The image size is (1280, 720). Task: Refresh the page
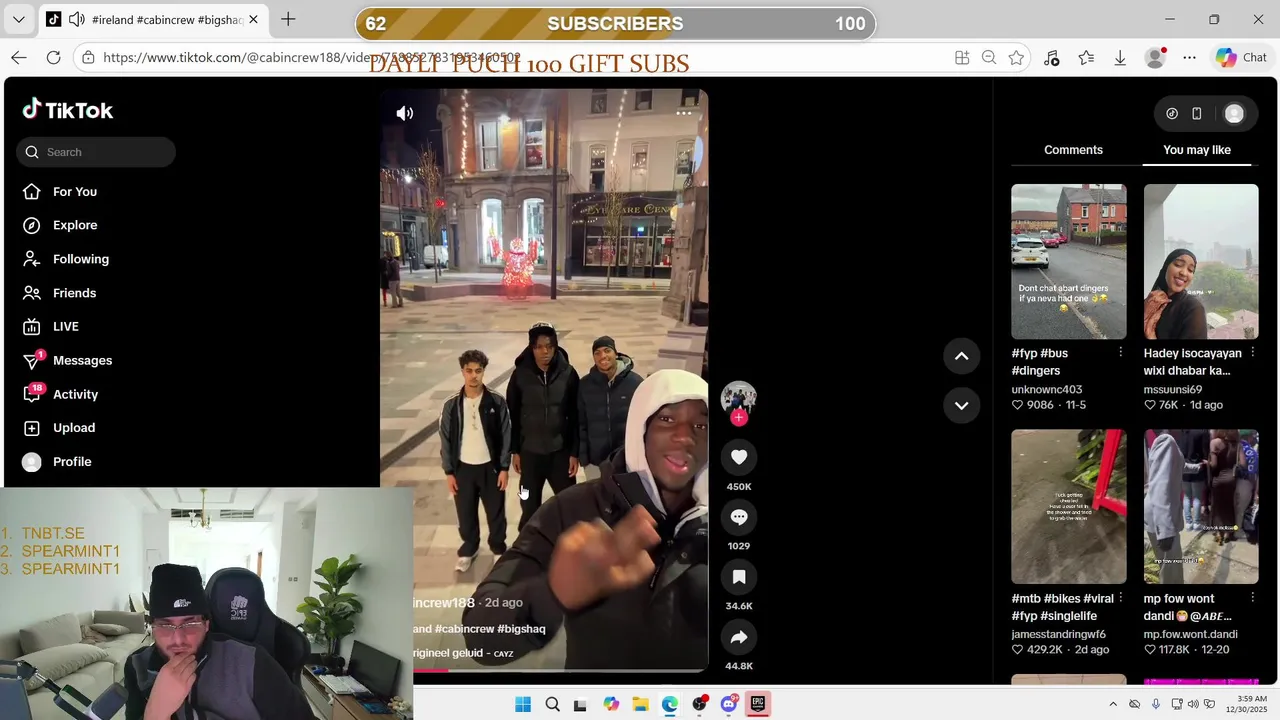54,58
